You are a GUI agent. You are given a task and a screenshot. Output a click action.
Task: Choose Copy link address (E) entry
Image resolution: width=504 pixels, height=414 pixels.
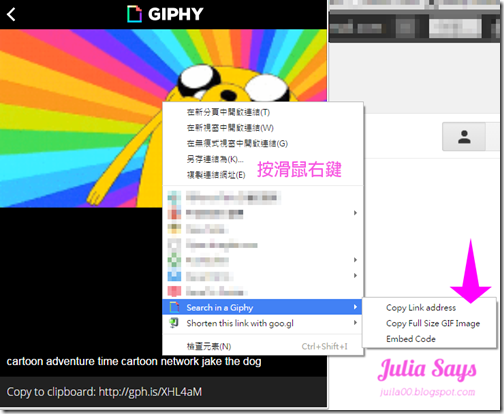[x=216, y=175]
